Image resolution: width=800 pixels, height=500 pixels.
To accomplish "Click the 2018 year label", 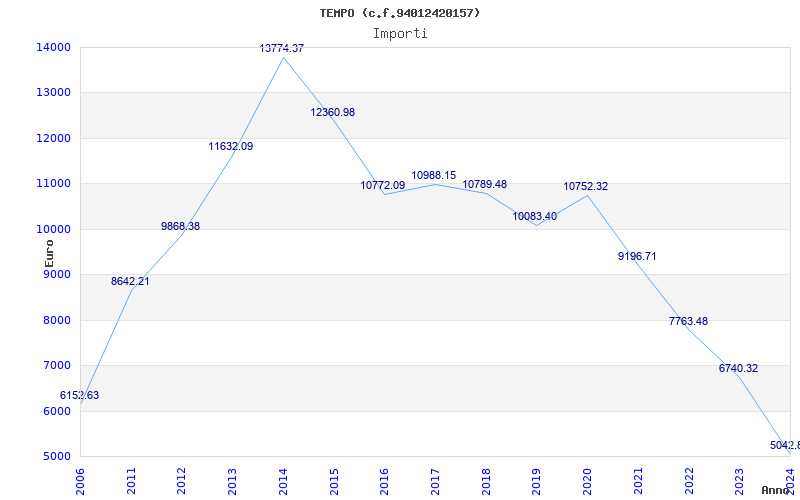I will 486,482.
